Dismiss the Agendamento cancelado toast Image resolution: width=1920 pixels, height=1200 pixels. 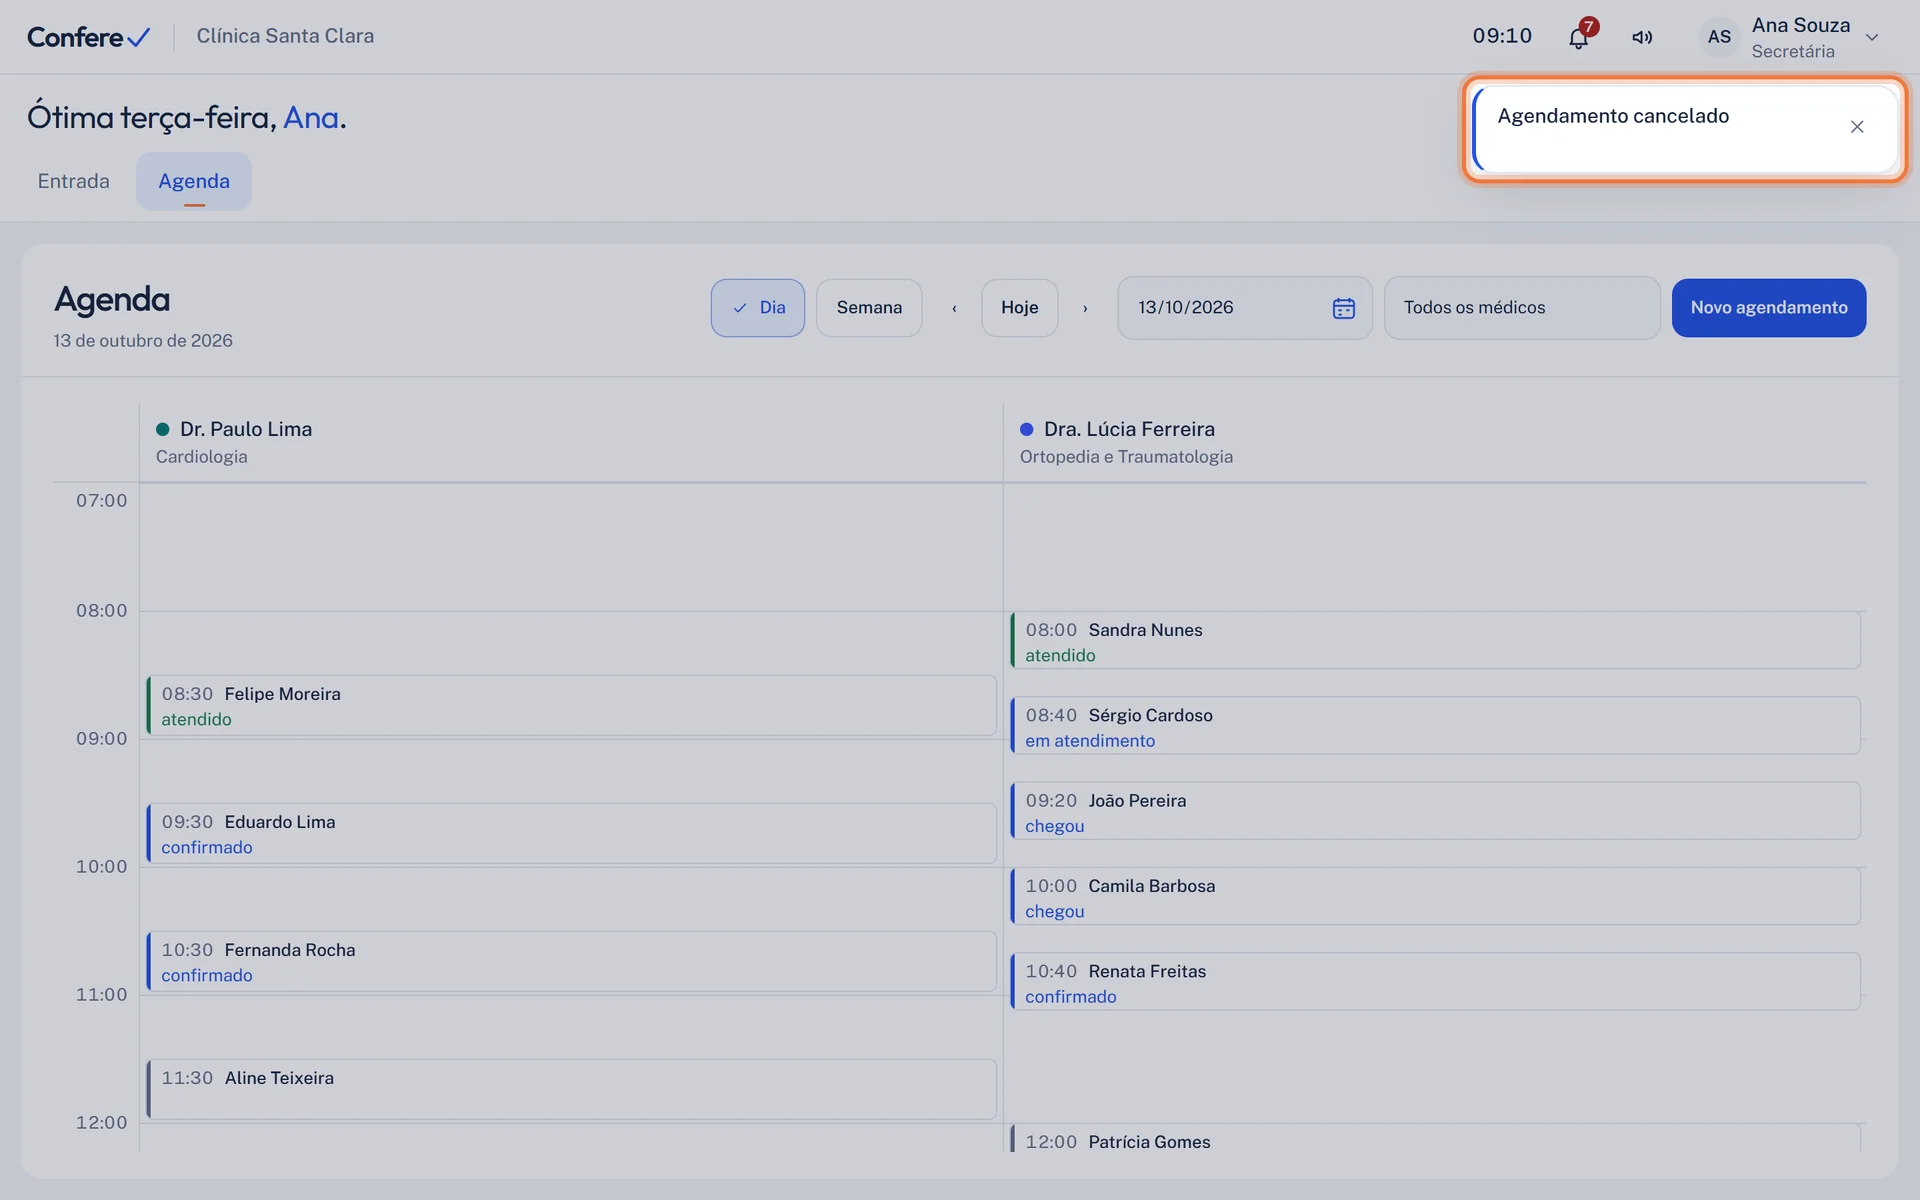1857,127
